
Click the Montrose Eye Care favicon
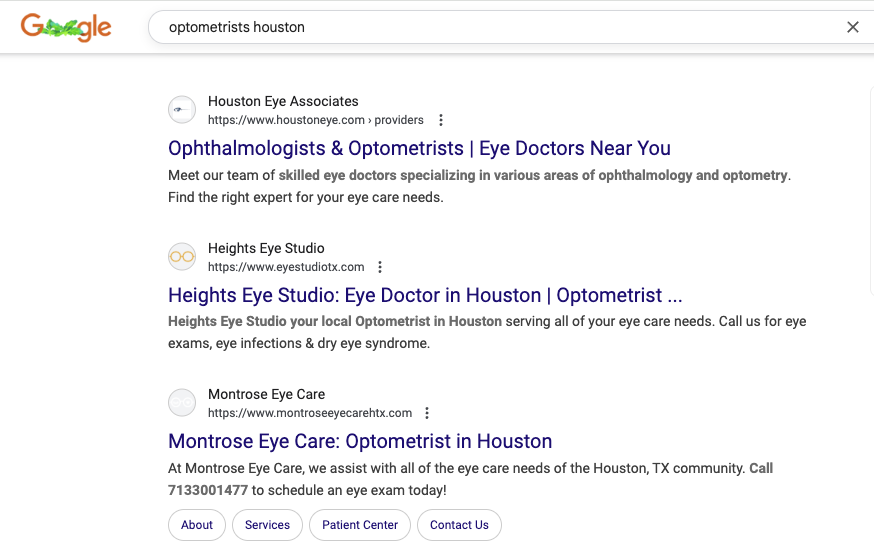[x=182, y=402]
